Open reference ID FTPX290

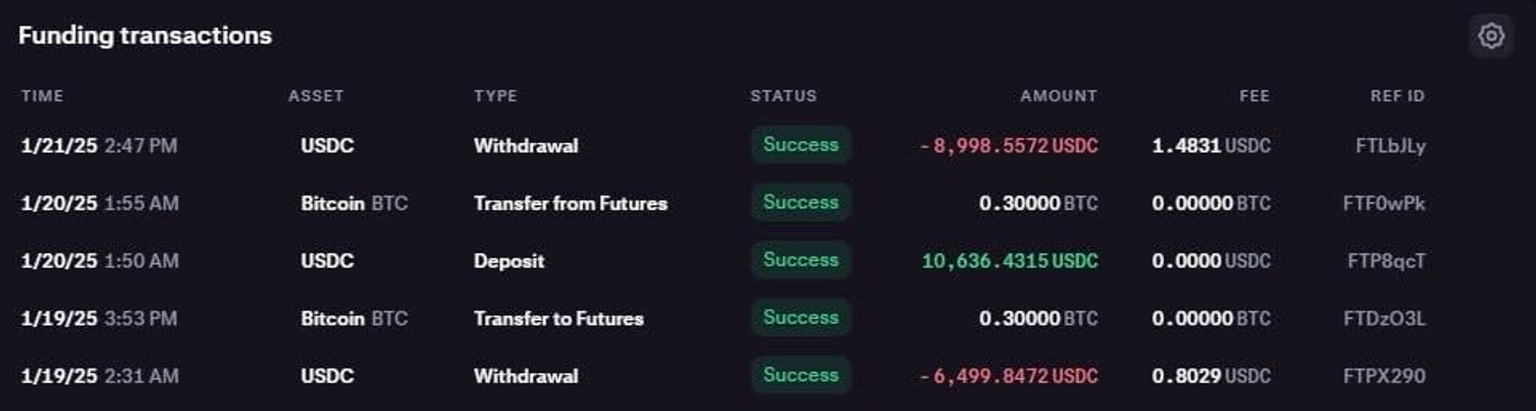tap(1384, 377)
